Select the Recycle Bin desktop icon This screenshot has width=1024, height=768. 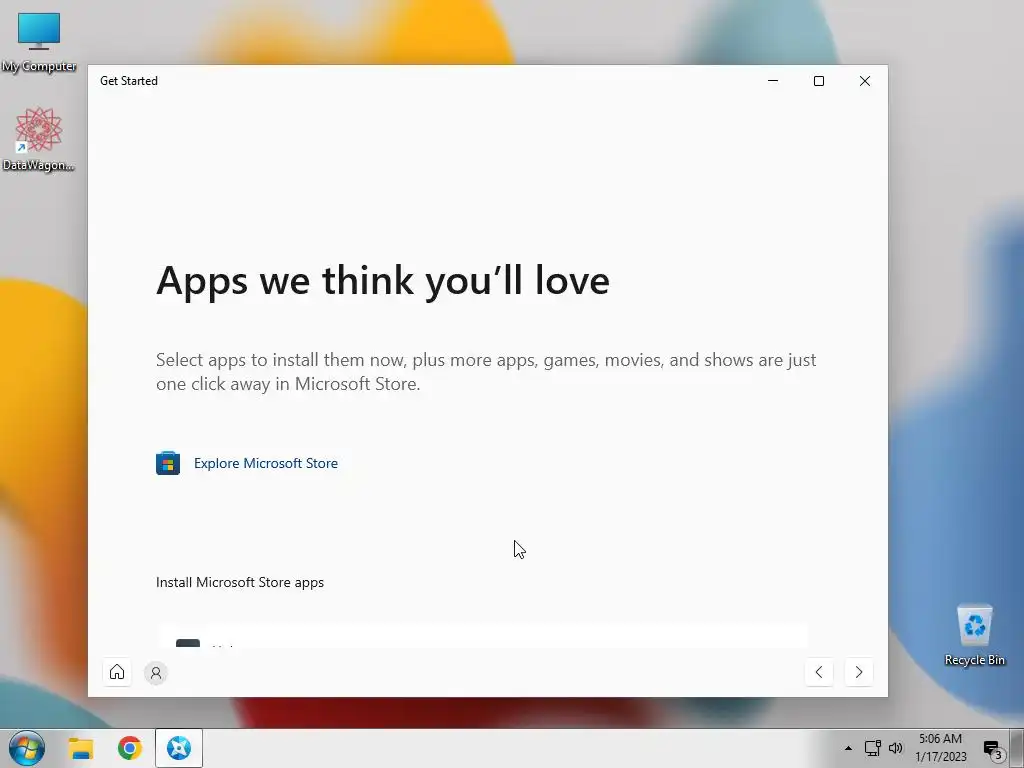(x=974, y=635)
